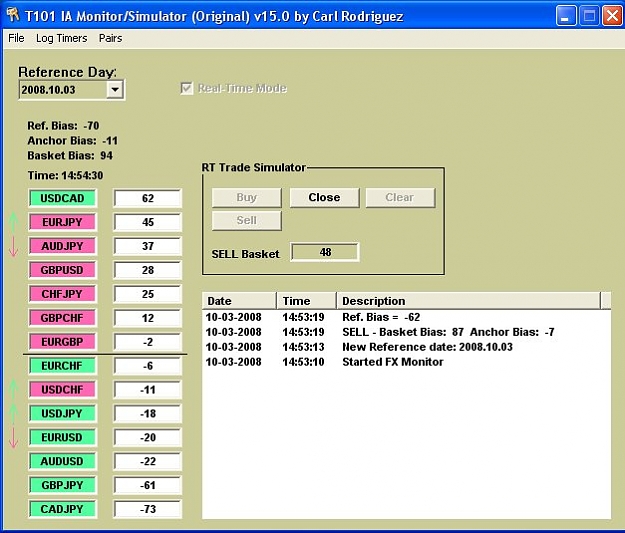Click the Clear button
This screenshot has height=533, width=625.
(x=400, y=197)
